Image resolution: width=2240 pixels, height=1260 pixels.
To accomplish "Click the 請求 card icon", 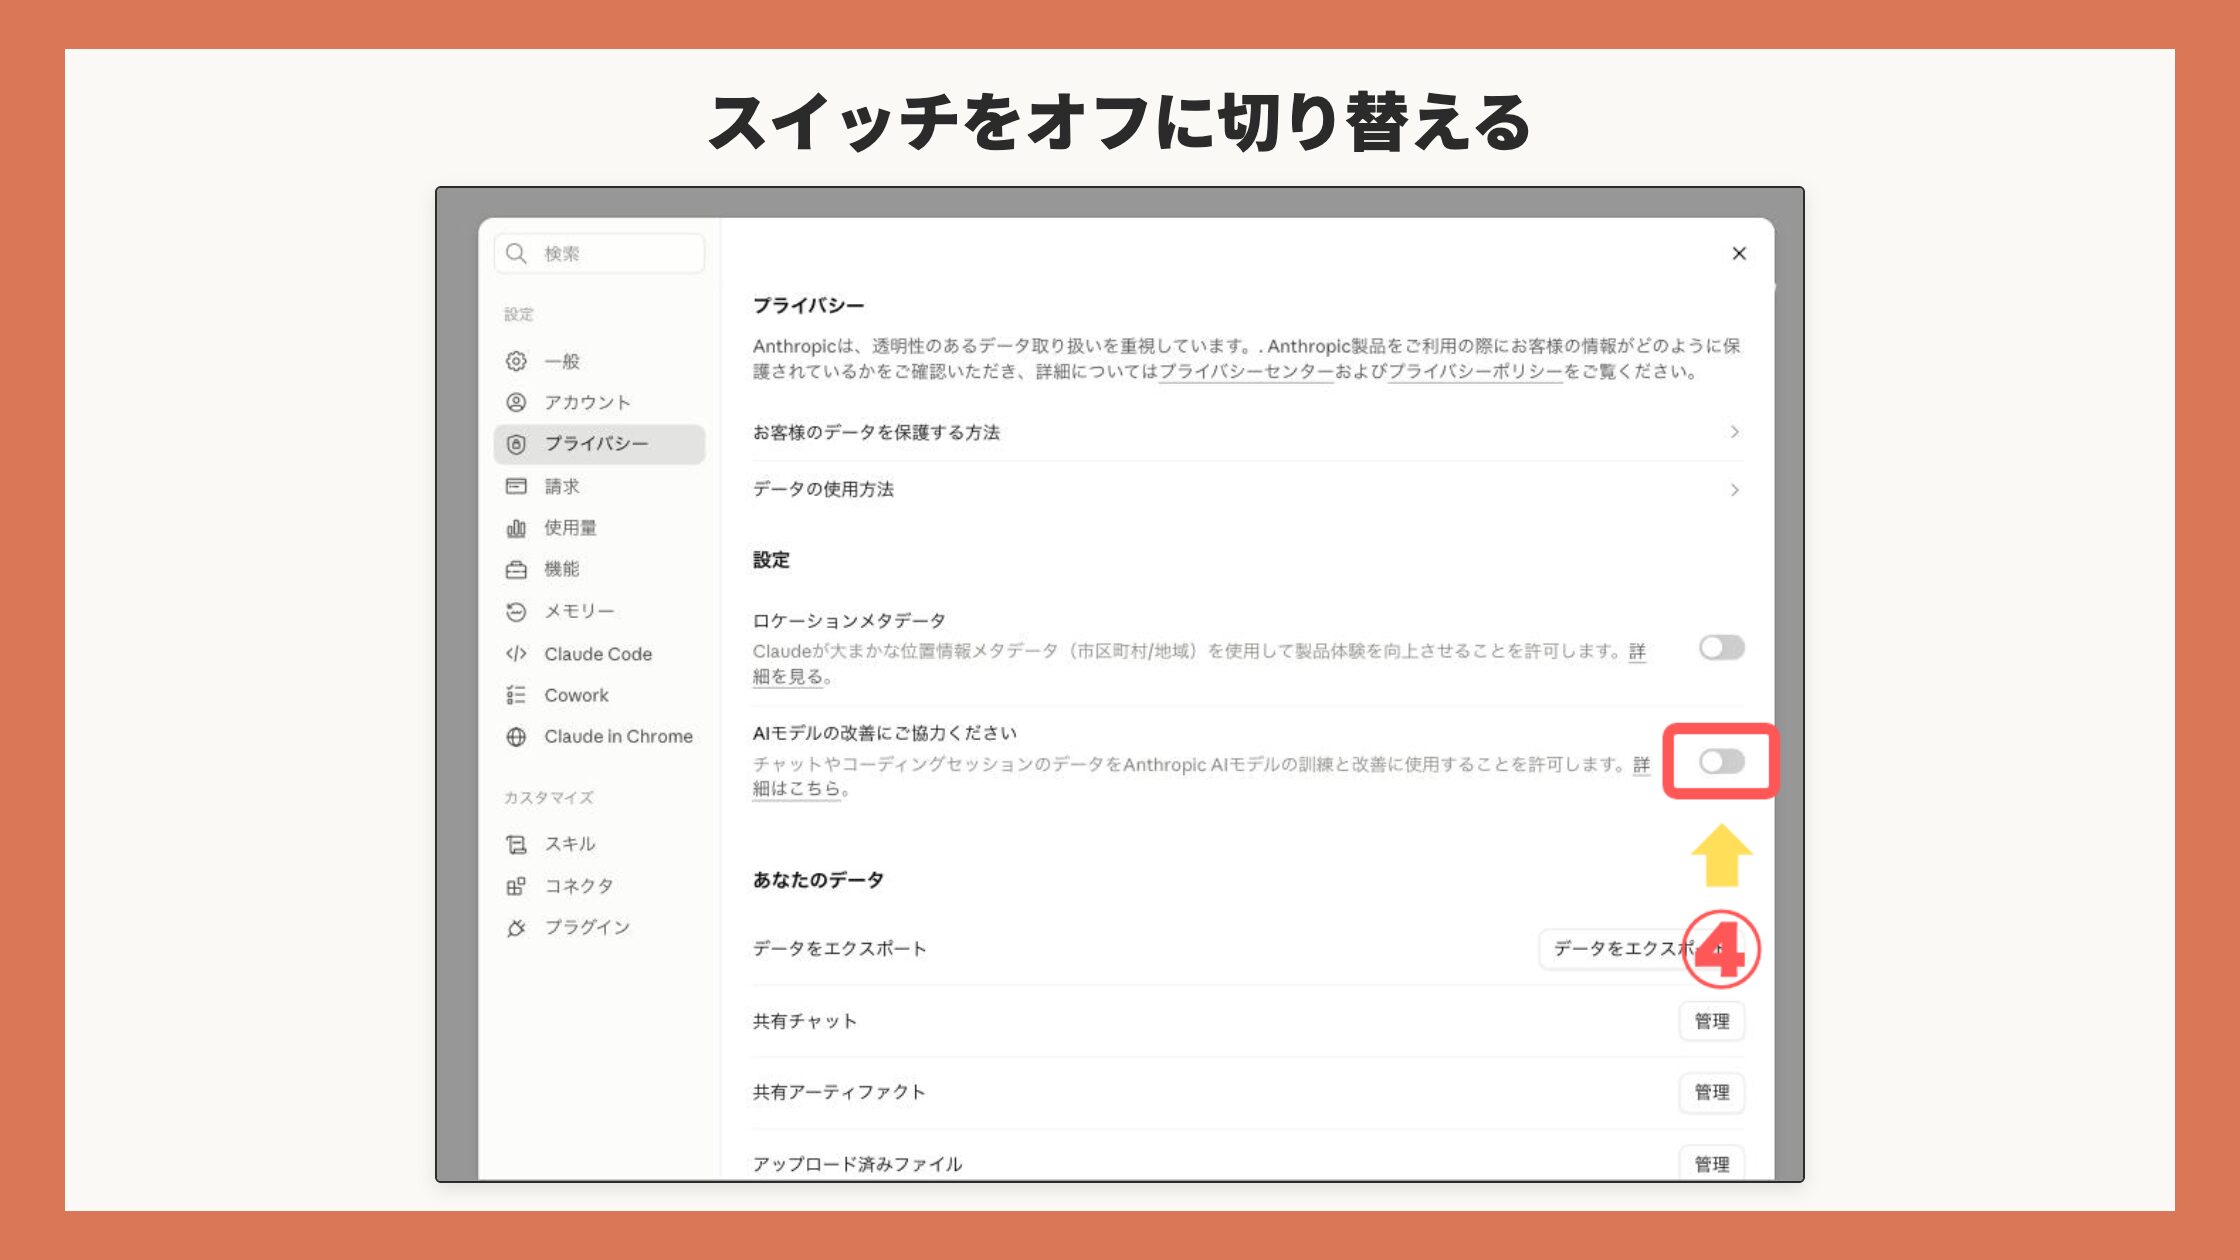I will click(516, 486).
